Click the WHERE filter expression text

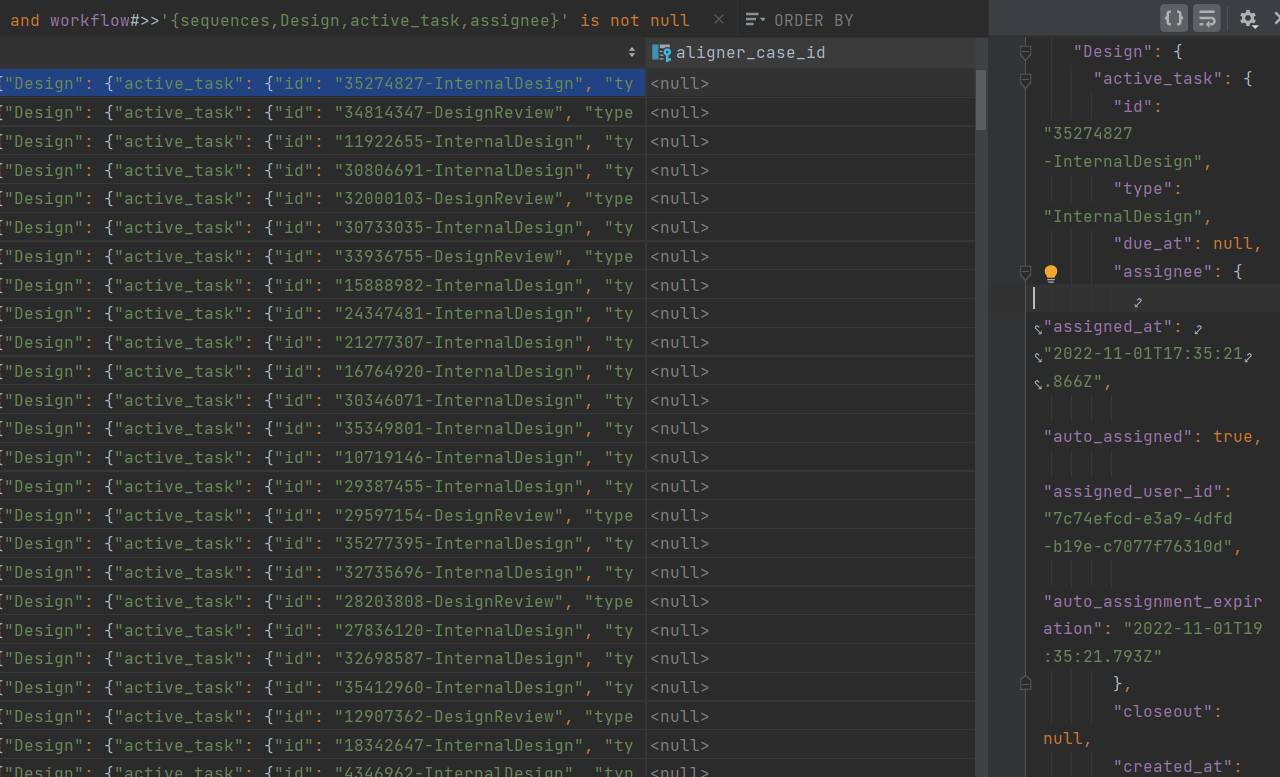tap(350, 20)
